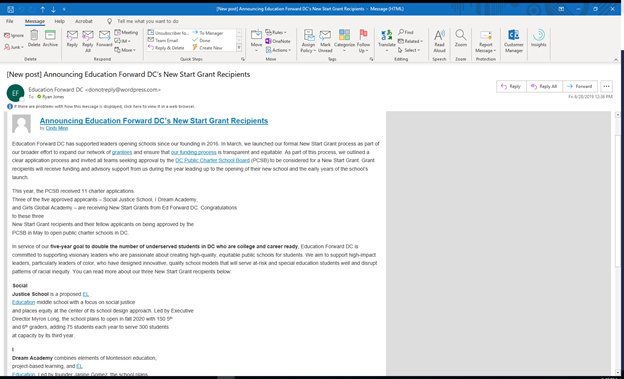Open the Quick Steps dialog launcher

243,59
